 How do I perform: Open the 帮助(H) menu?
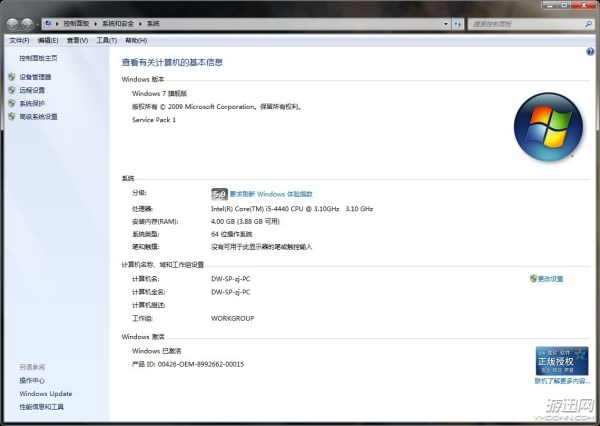click(136, 40)
